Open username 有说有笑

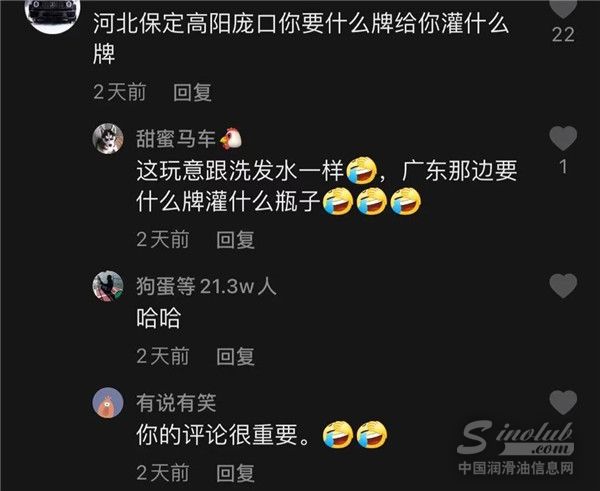point(176,403)
